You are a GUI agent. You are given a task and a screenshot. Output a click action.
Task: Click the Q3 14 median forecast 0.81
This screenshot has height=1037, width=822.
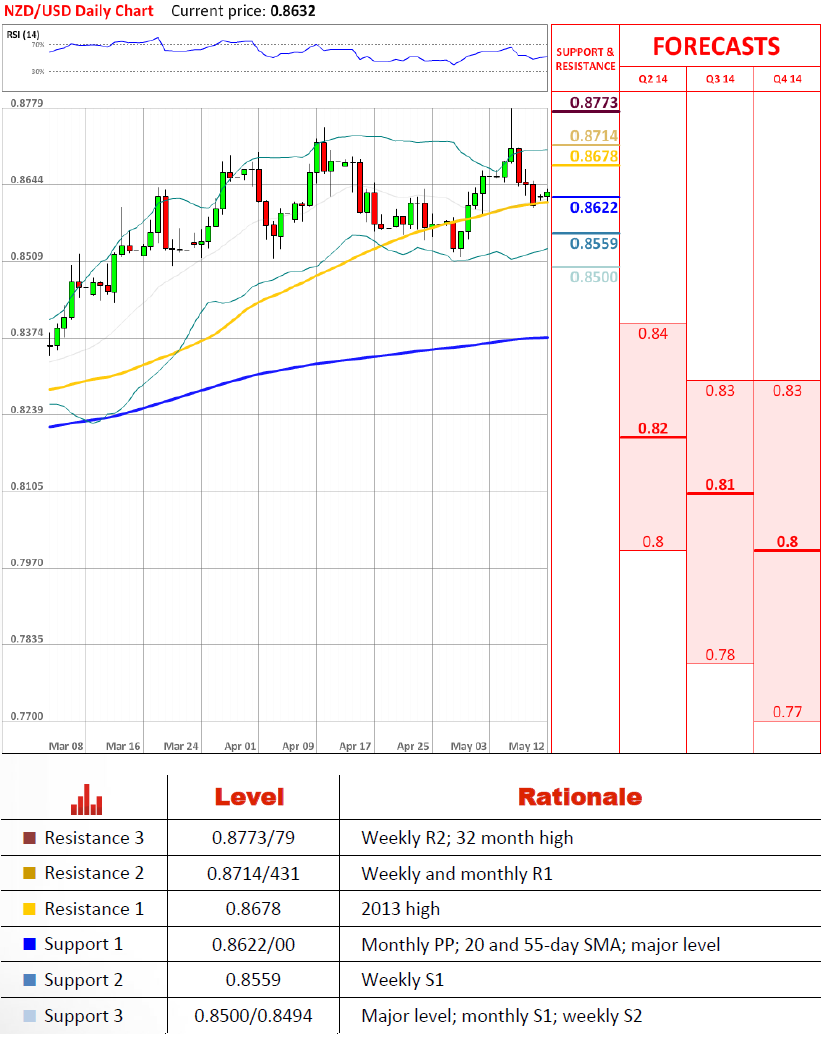click(x=720, y=485)
